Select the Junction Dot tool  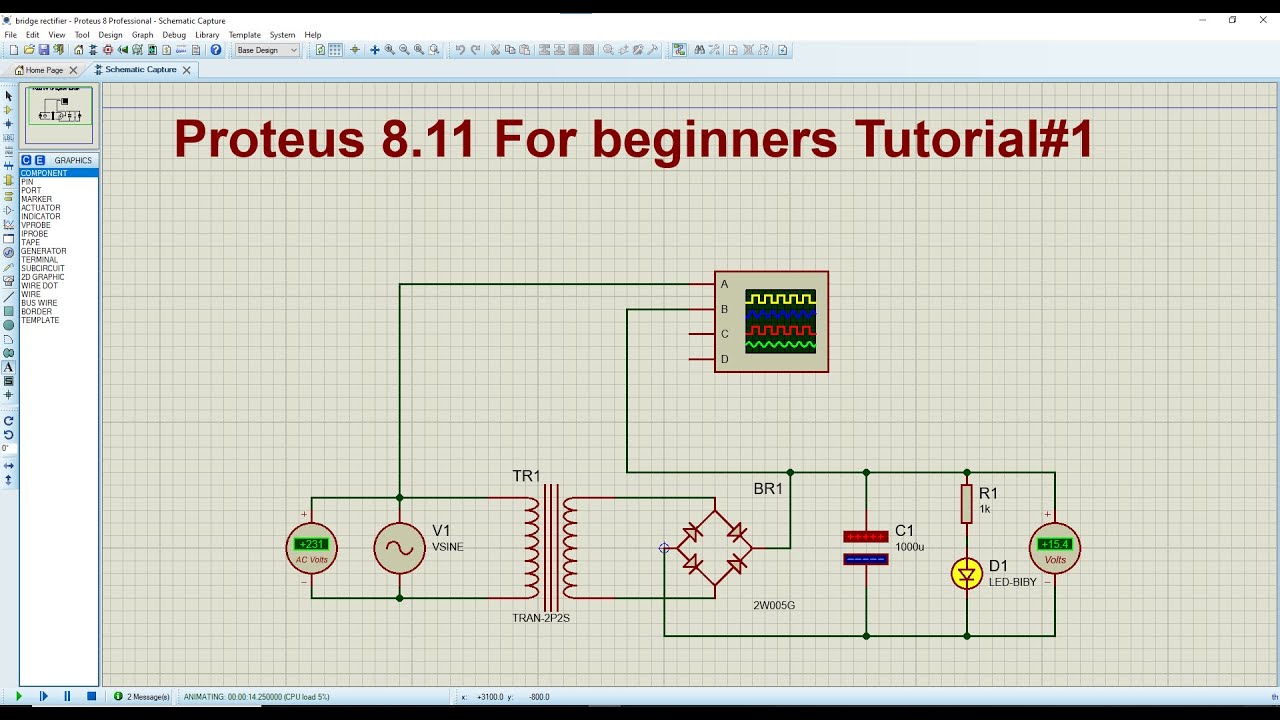click(x=9, y=124)
